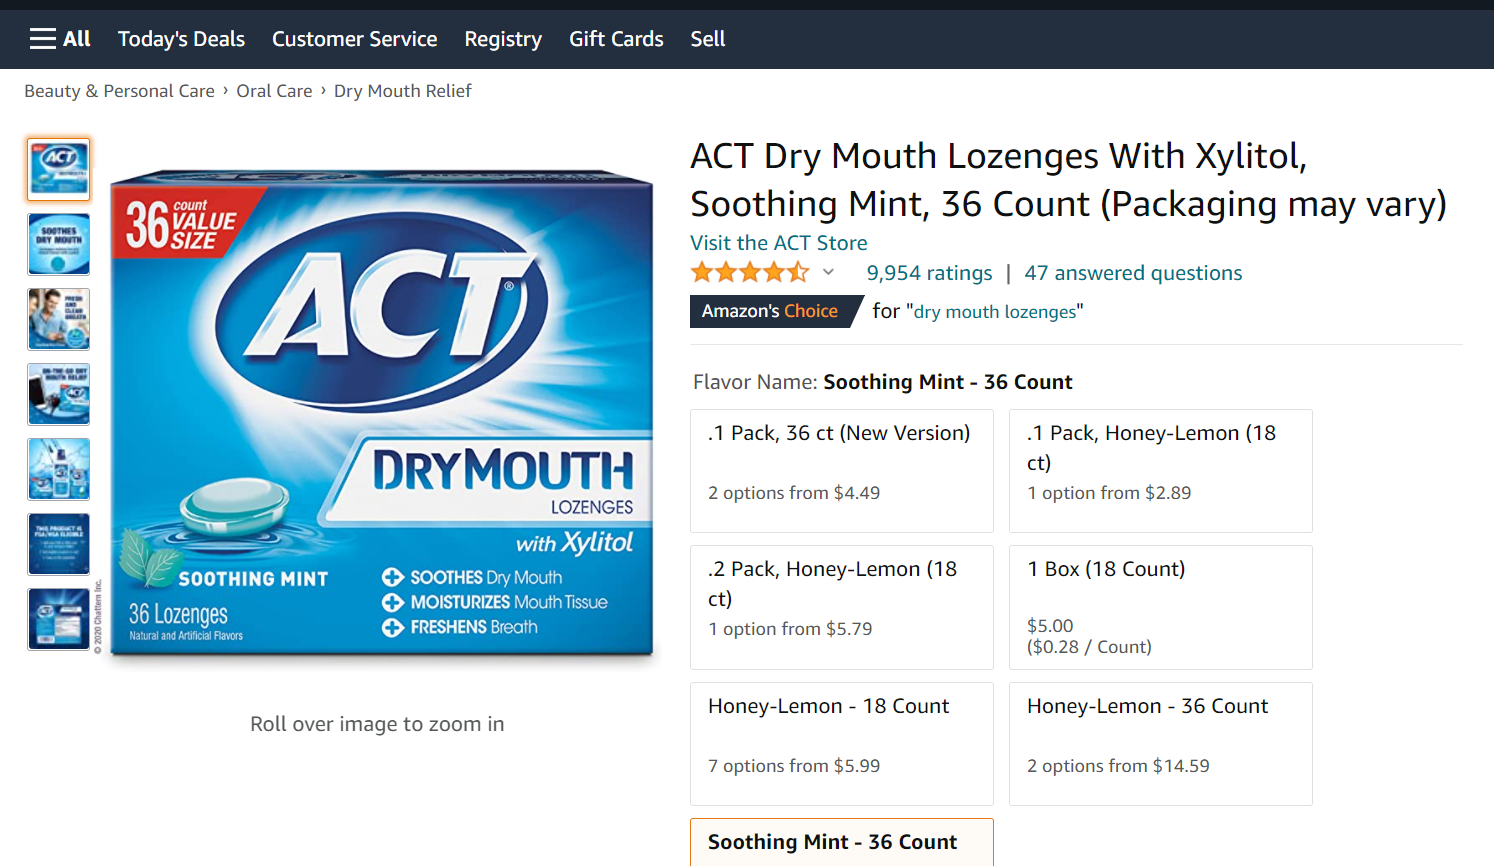Open the All hamburger menu
1494x866 pixels.
pyautogui.click(x=60, y=39)
